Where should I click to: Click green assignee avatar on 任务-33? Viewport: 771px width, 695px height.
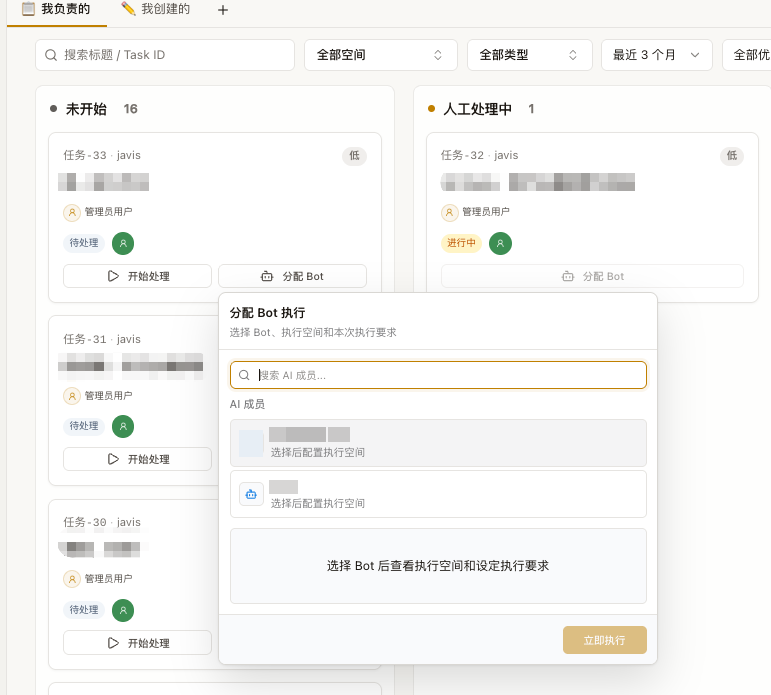pos(123,243)
